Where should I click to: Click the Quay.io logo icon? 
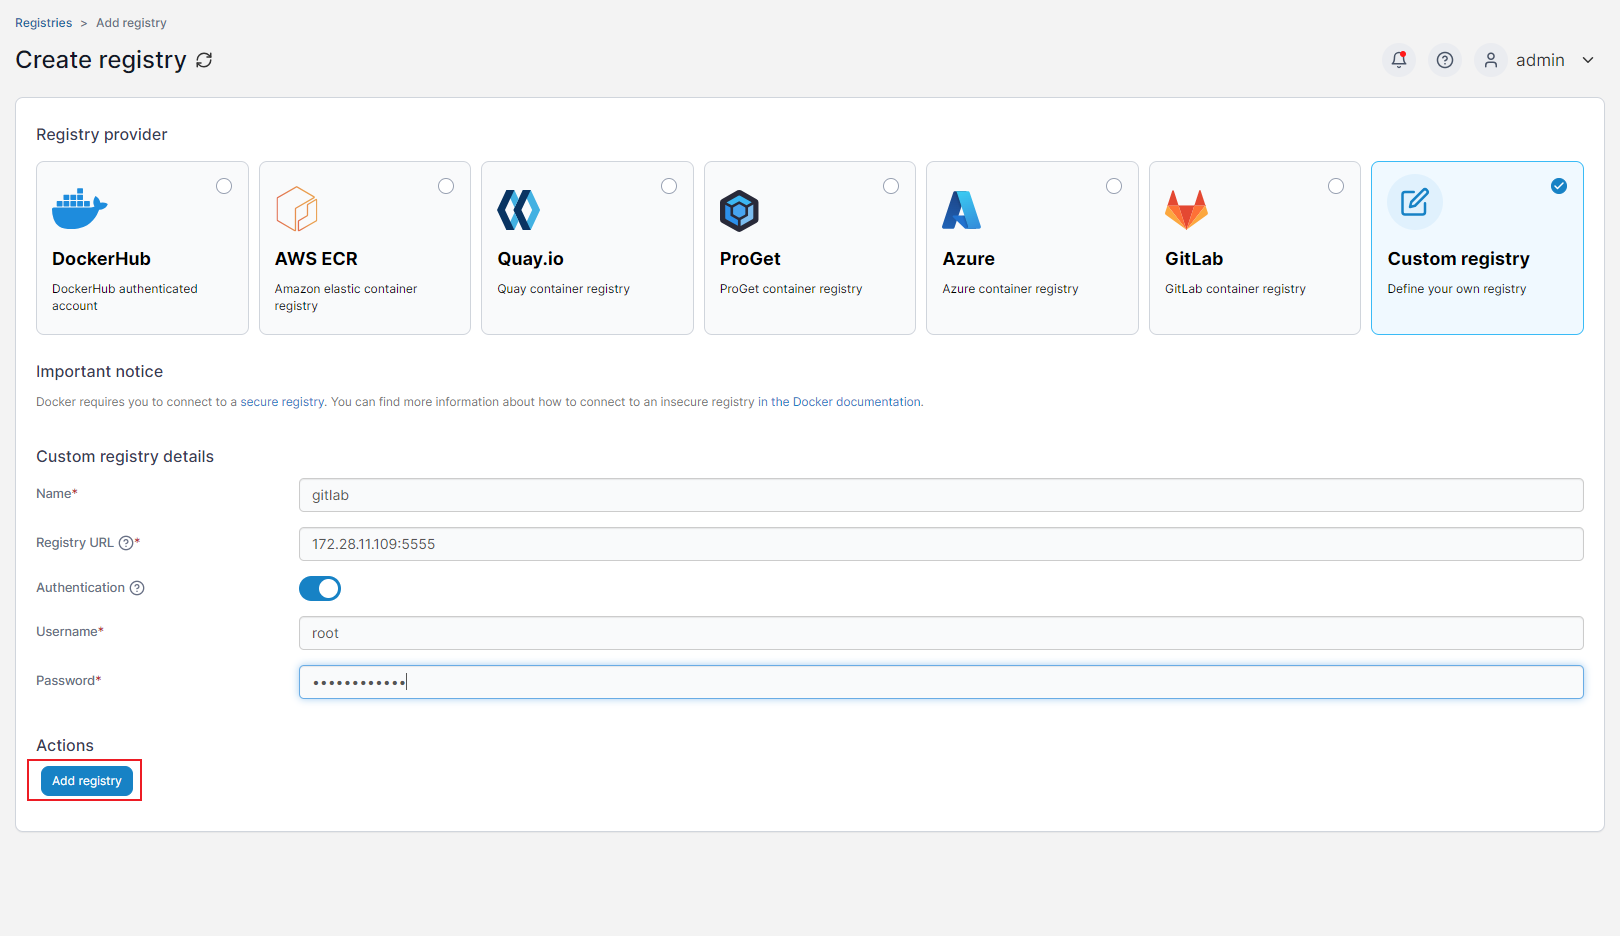(519, 210)
